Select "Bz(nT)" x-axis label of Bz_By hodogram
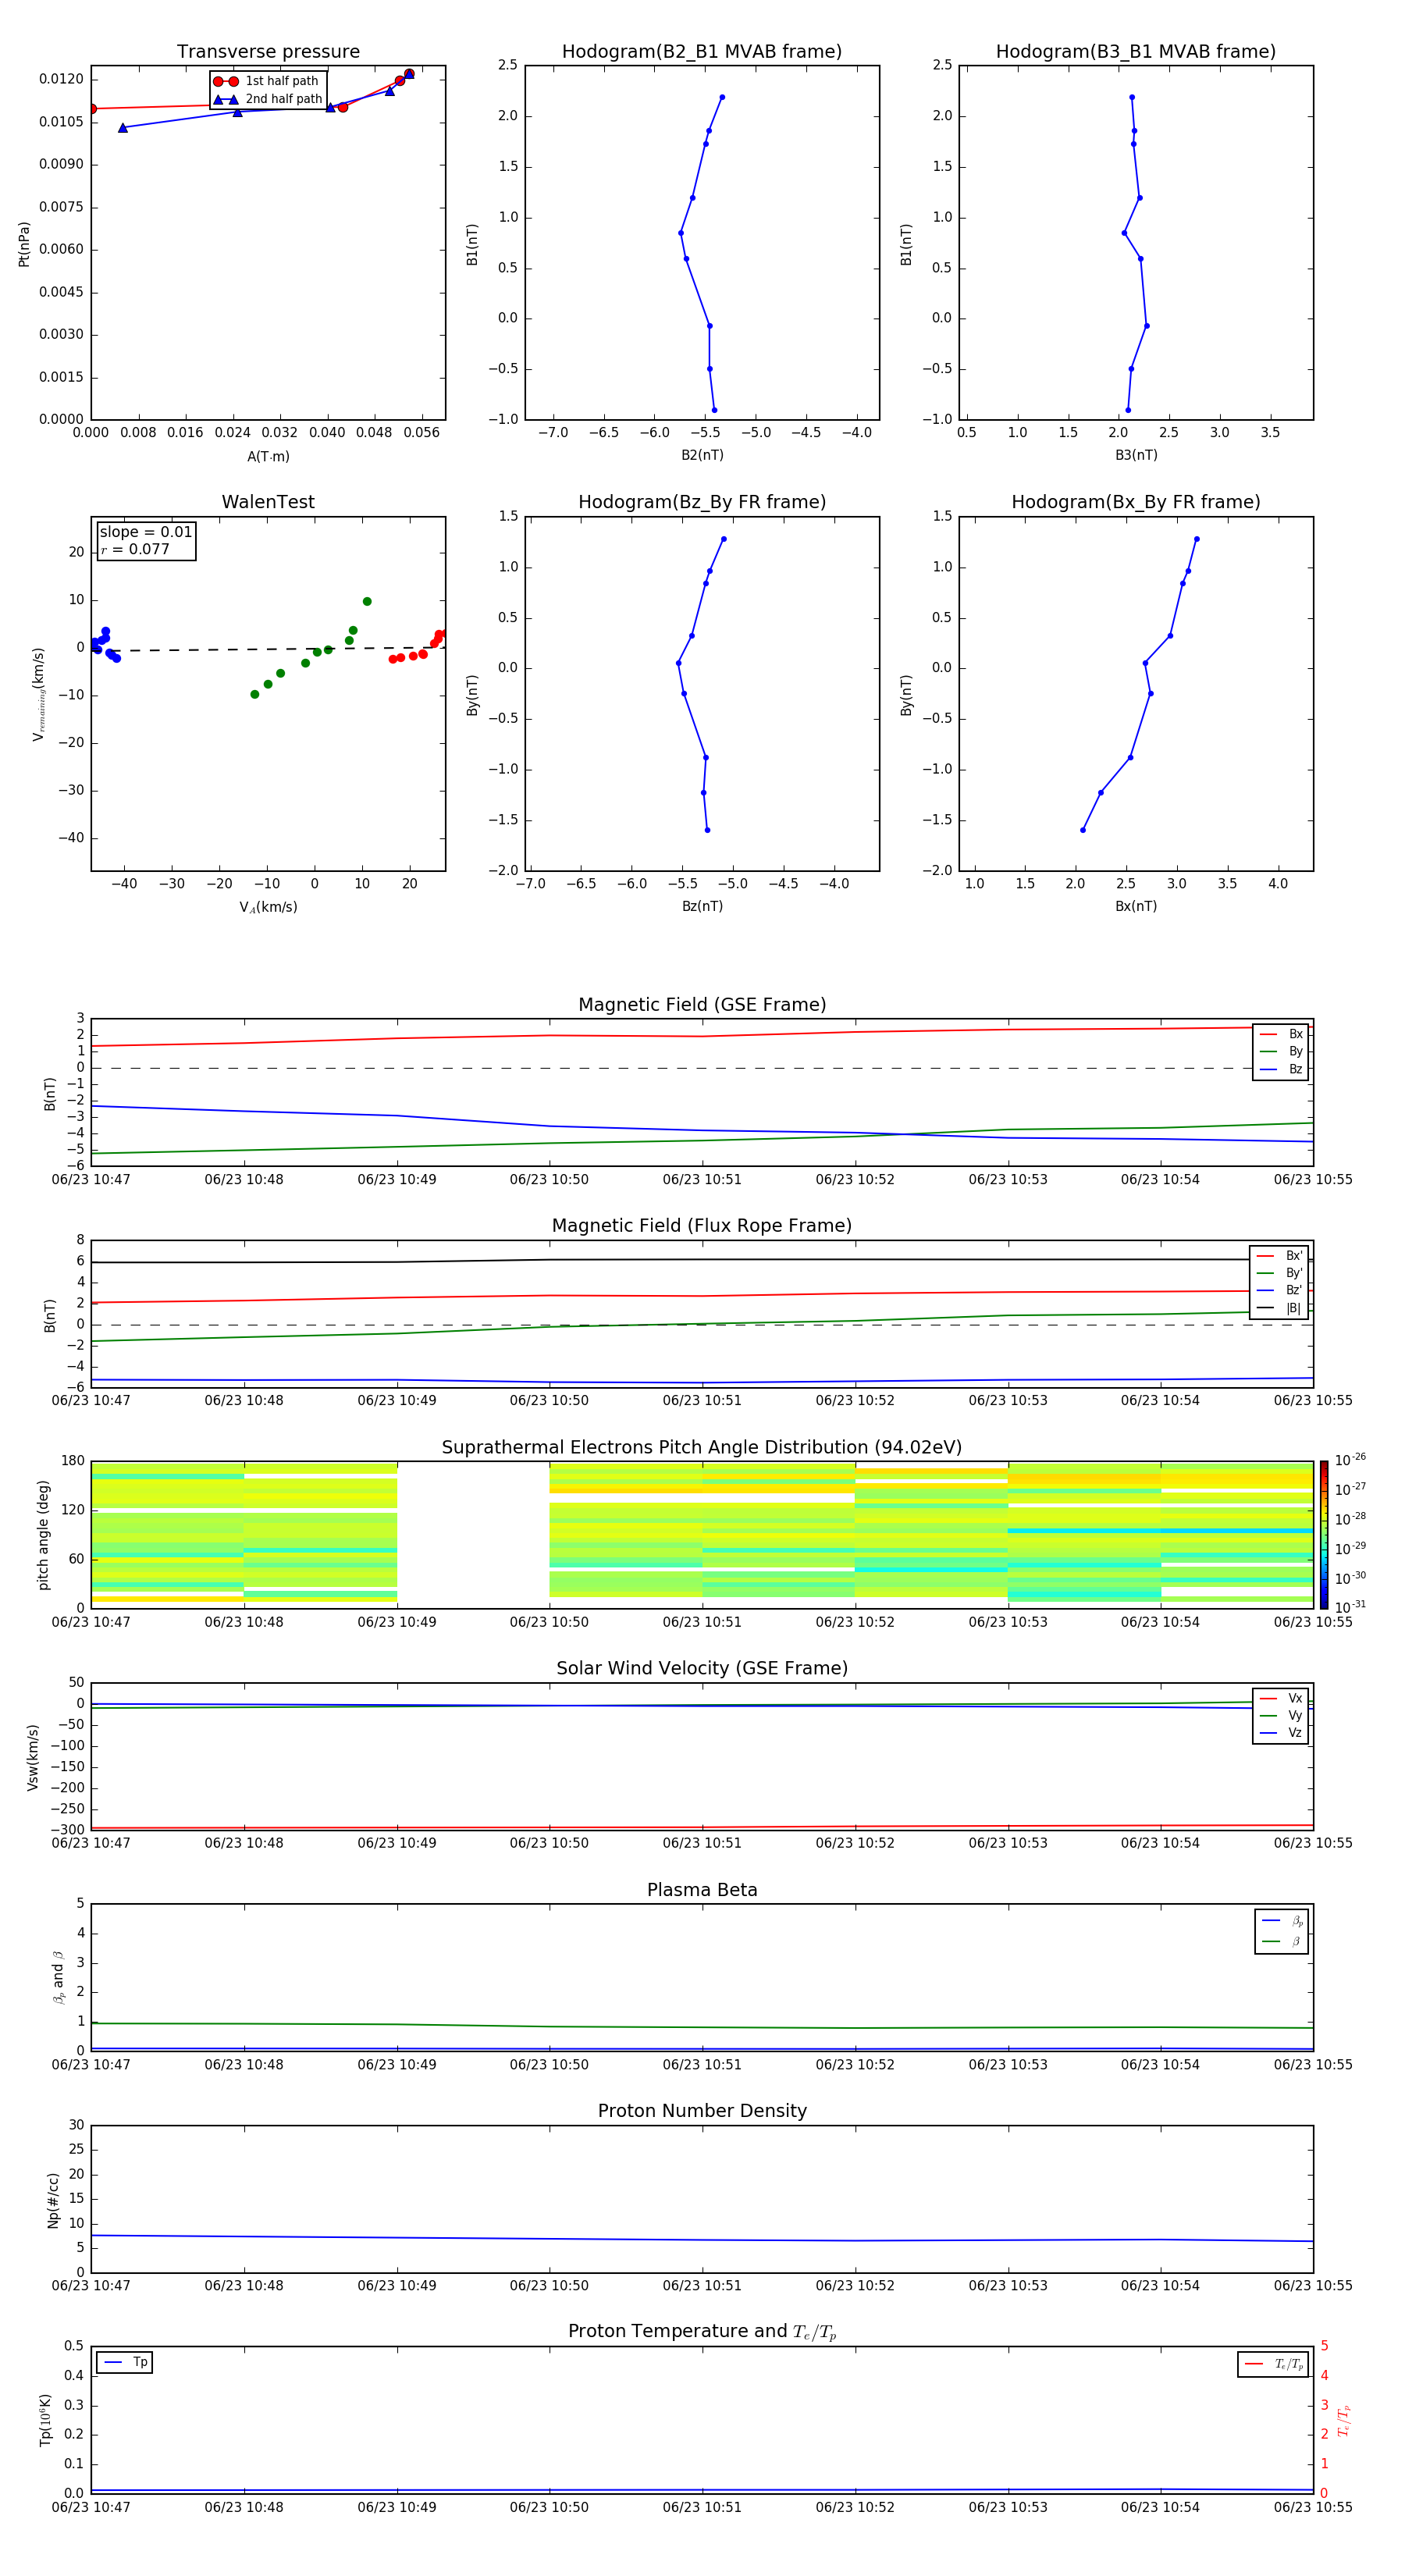The height and width of the screenshot is (2576, 1405). [x=702, y=907]
